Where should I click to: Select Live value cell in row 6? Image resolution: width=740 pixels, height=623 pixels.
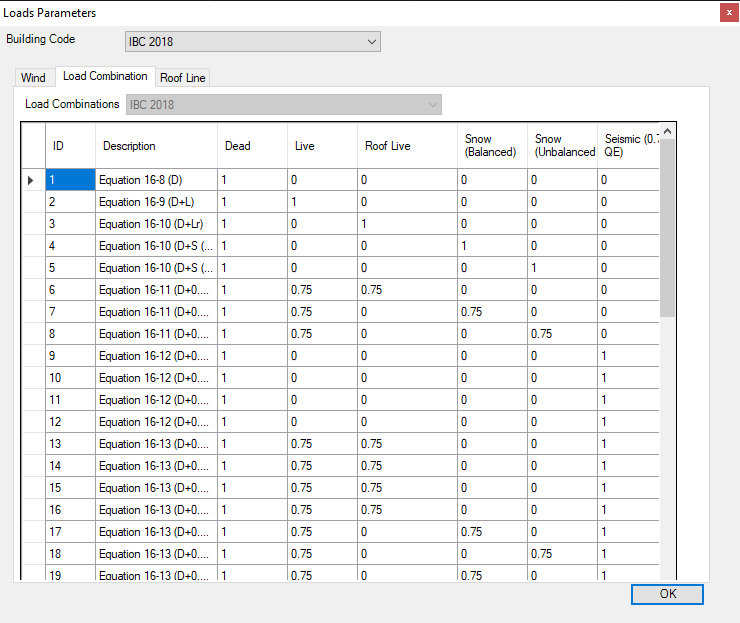[322, 290]
